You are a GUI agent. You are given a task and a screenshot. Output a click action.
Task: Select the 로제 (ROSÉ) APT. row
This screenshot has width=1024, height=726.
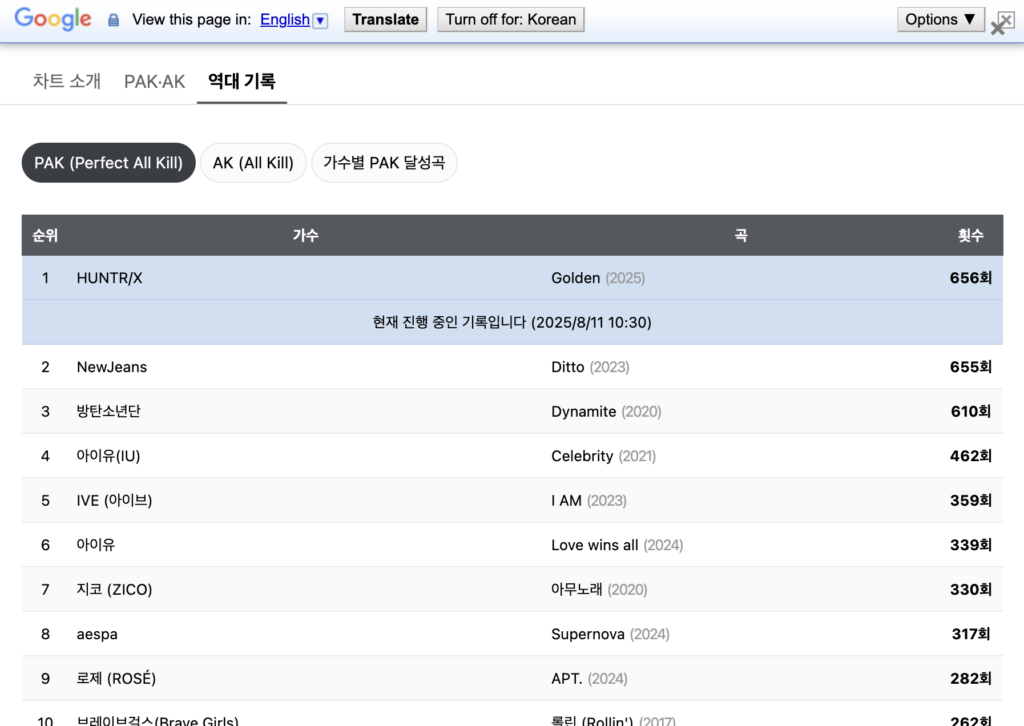512,678
